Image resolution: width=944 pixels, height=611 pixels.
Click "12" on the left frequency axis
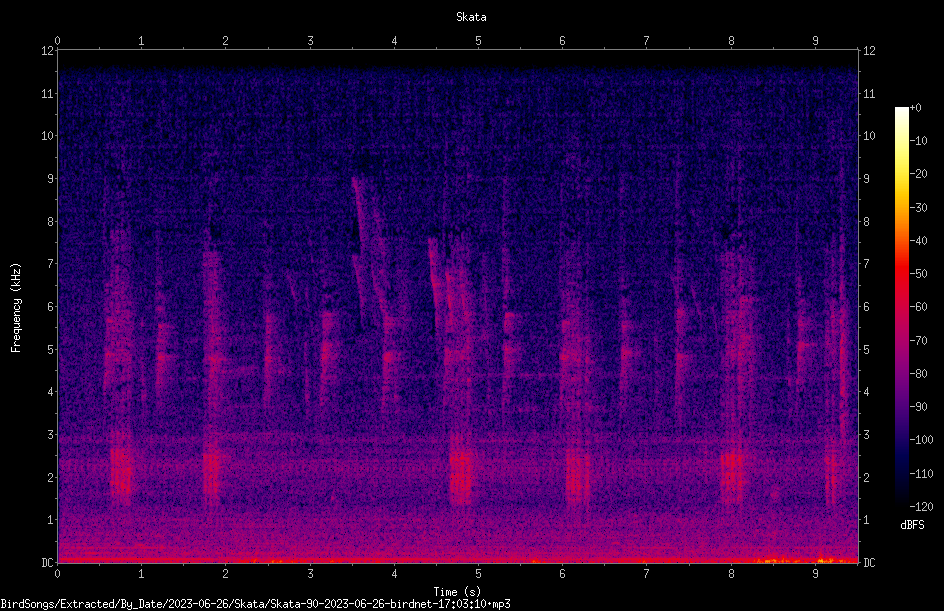pos(47,51)
